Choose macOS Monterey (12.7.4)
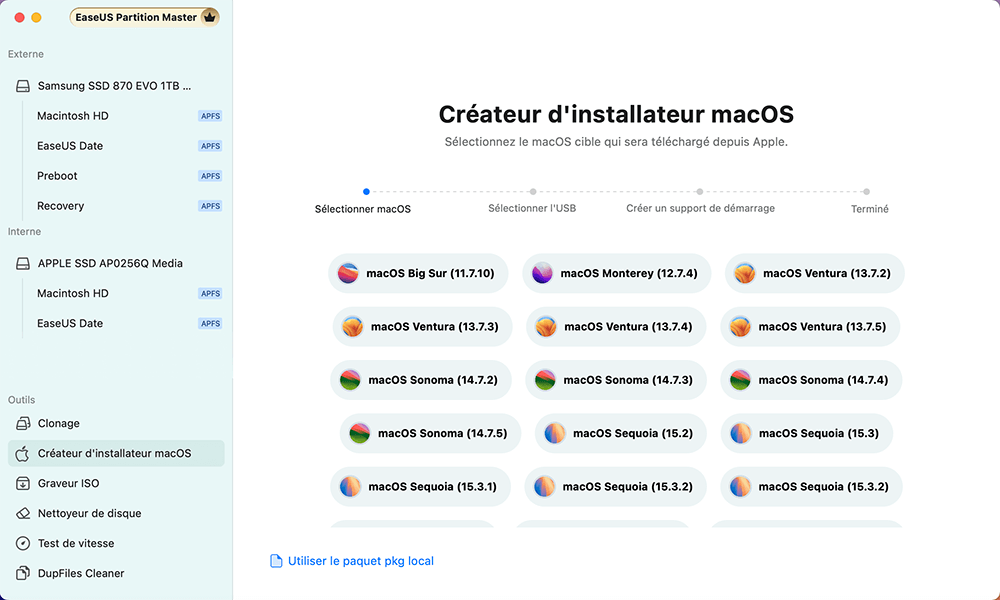This screenshot has height=600, width=1000. click(616, 273)
